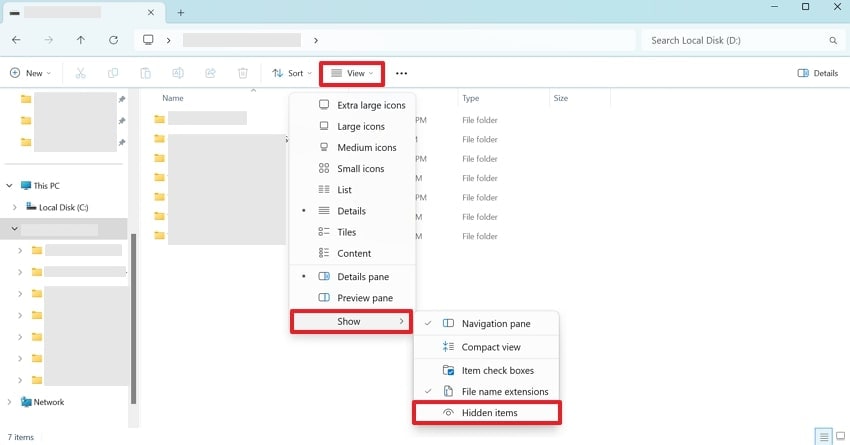This screenshot has height=445, width=850.
Task: Close the current tab
Action: click(x=151, y=12)
